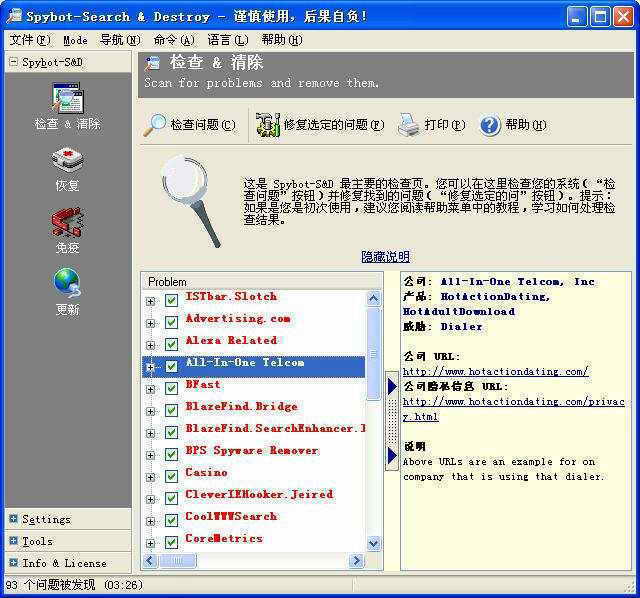The image size is (640, 598).
Task: Expand the Settings sidebar section
Action: click(x=13, y=519)
